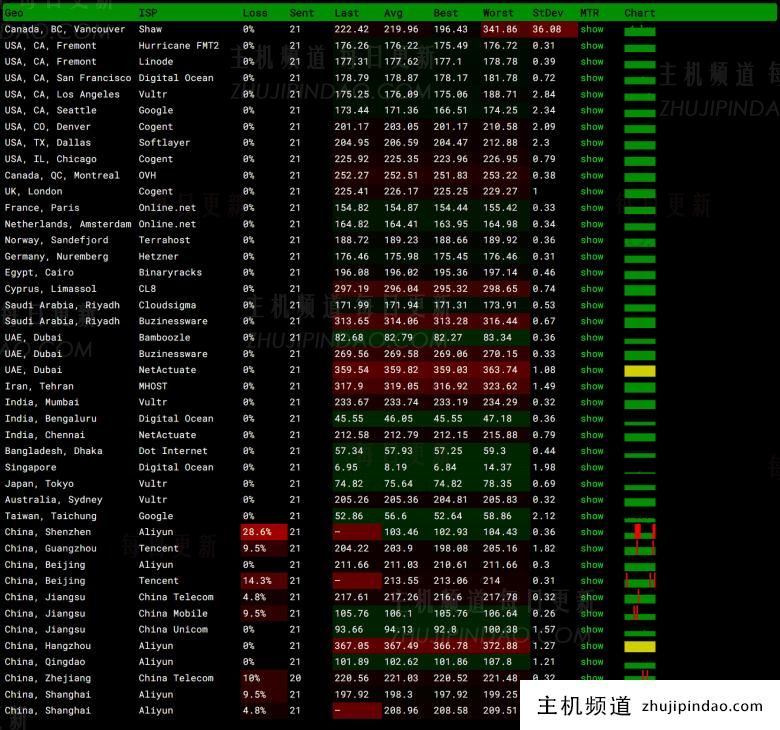
Task: Click show for Cairo Binaryracks row
Action: click(591, 273)
